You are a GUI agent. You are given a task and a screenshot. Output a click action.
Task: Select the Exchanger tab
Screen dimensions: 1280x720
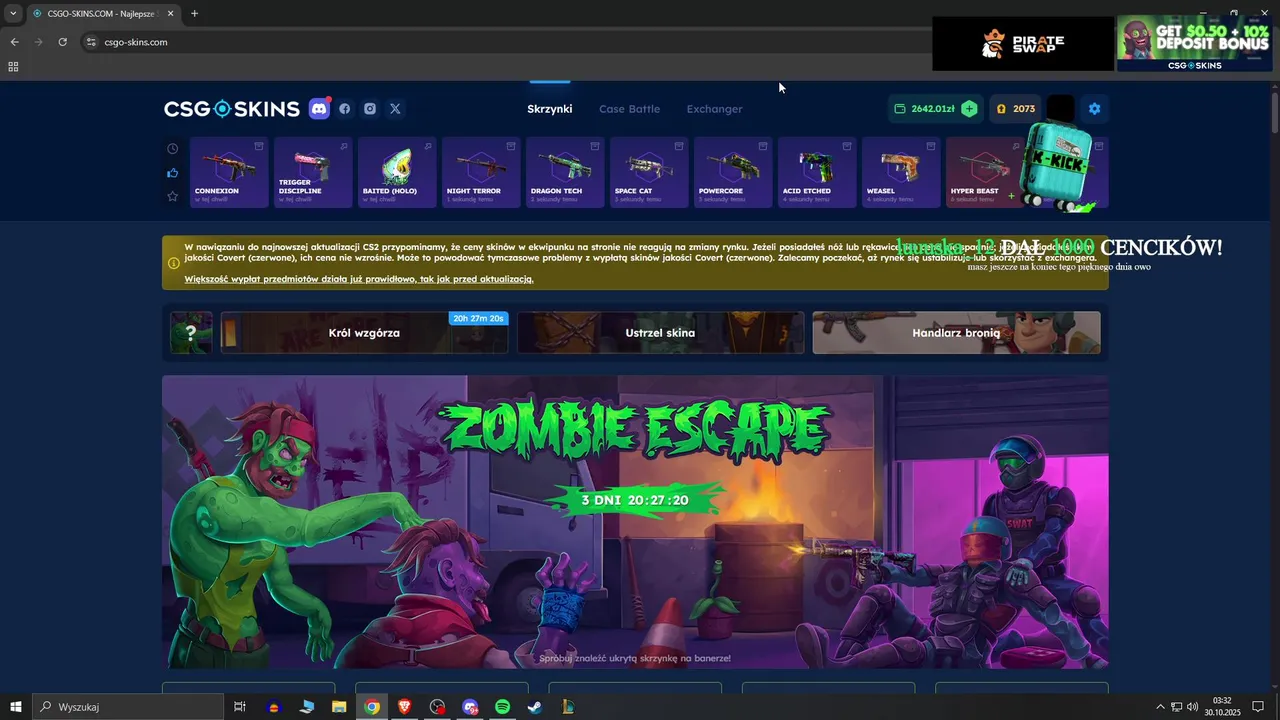714,109
